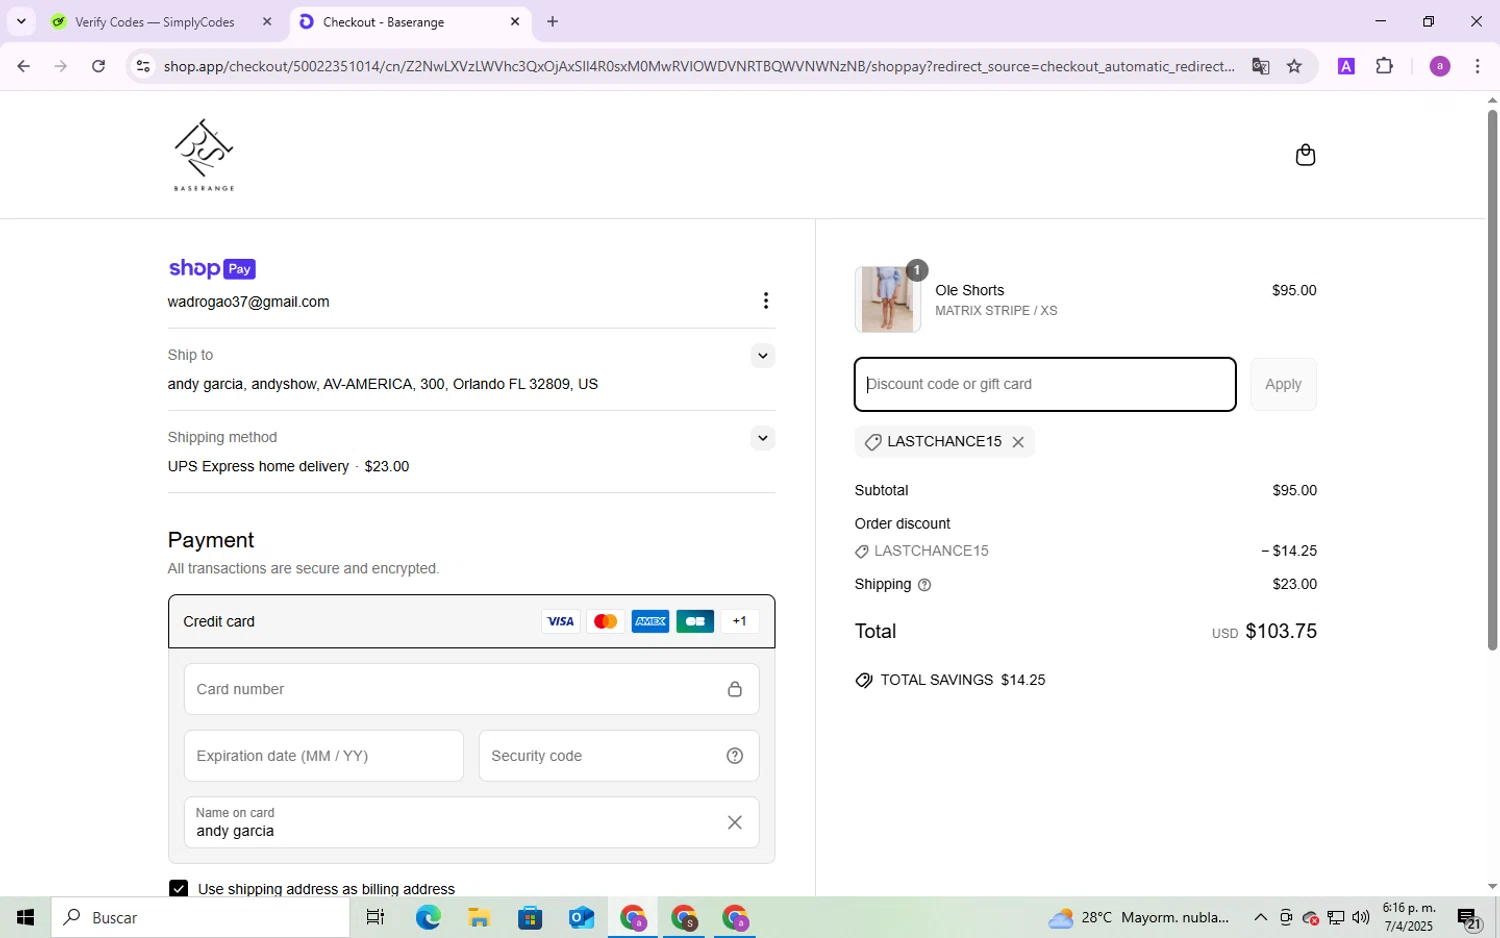The height and width of the screenshot is (938, 1500).
Task: Click the Apply discount button
Action: pos(1283,384)
